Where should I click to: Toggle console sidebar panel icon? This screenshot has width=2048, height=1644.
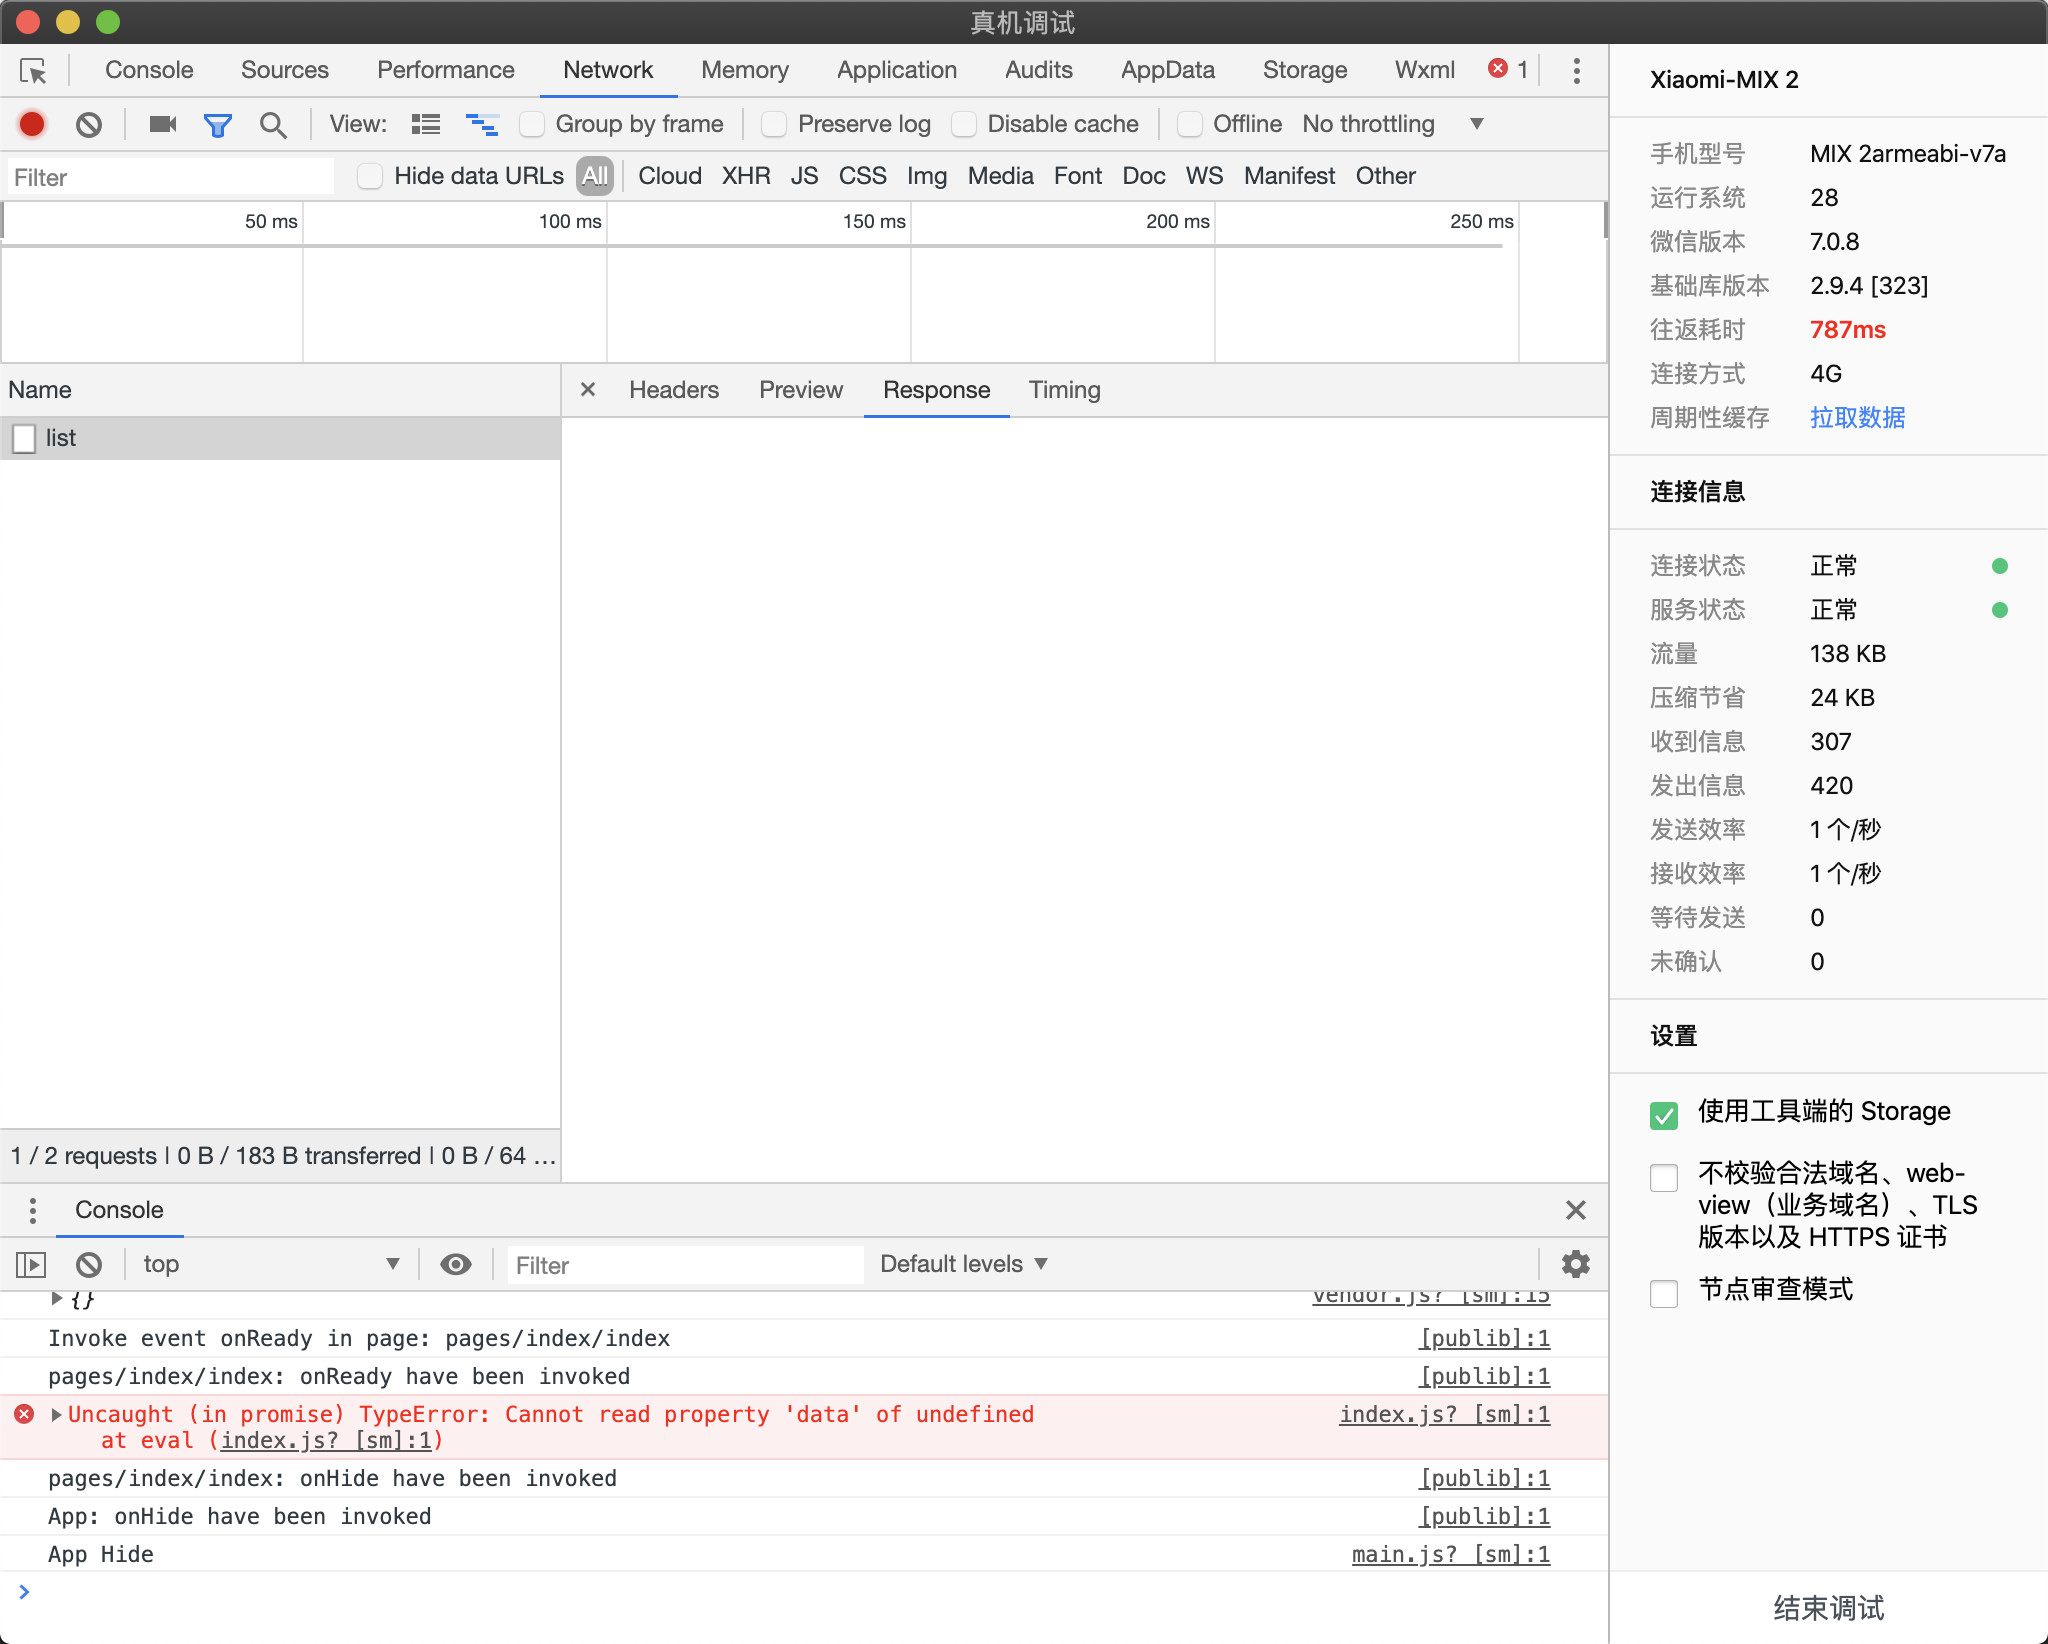tap(31, 1264)
